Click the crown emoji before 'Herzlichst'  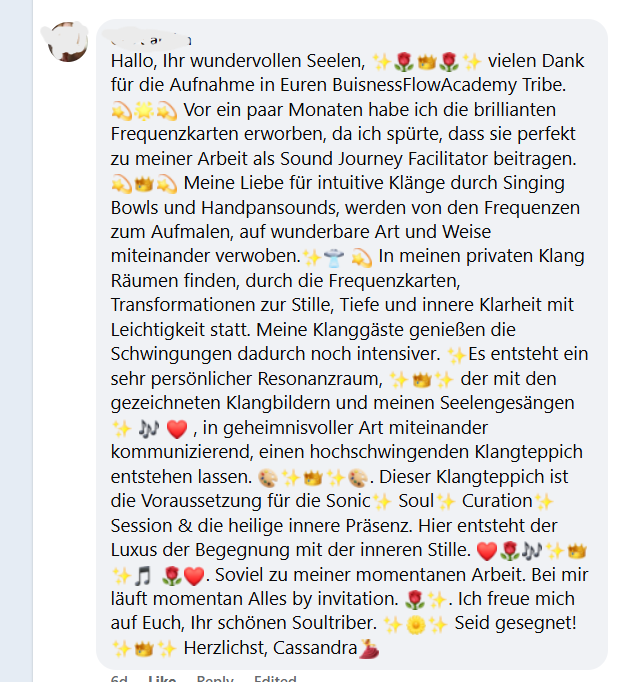[x=144, y=649]
